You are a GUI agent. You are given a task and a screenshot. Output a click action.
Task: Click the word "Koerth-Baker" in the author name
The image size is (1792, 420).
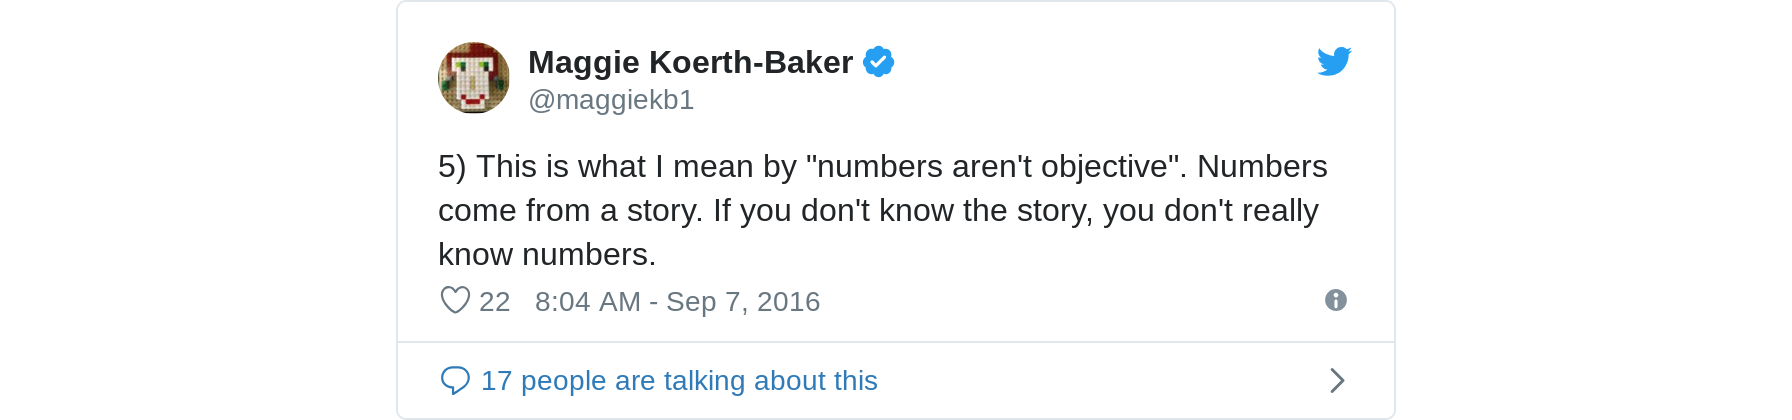click(x=751, y=62)
